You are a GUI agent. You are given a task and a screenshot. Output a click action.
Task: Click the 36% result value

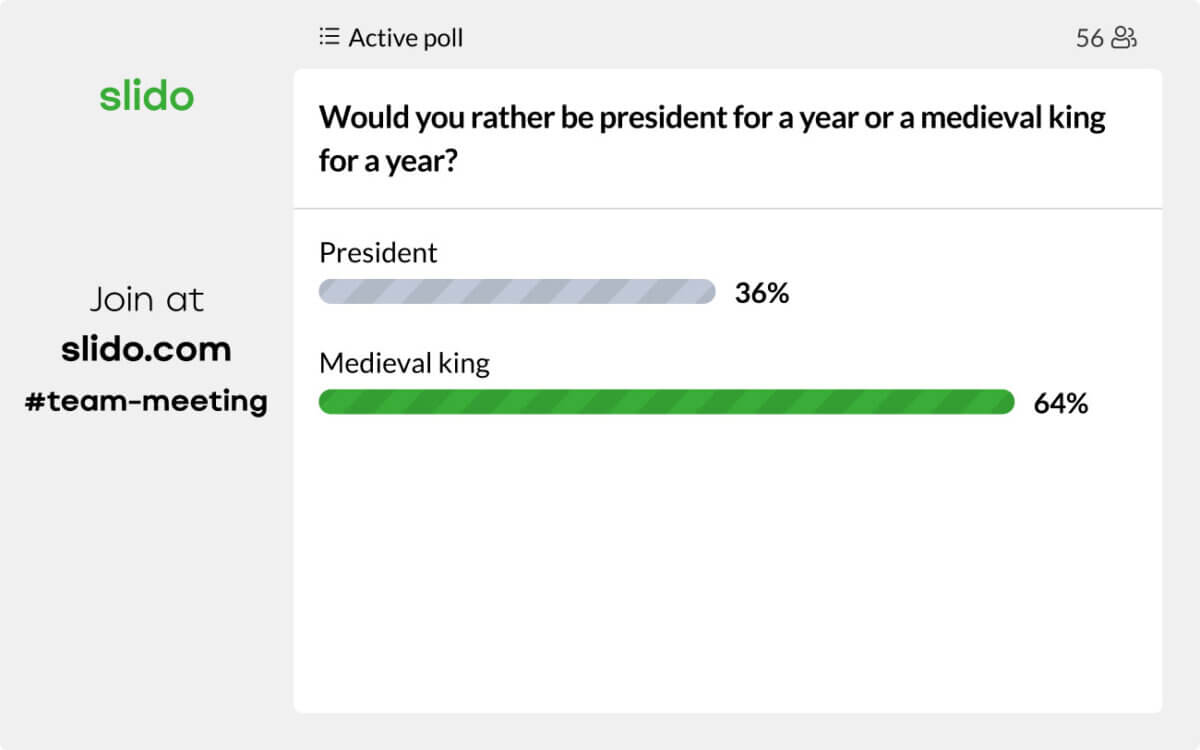pos(762,293)
